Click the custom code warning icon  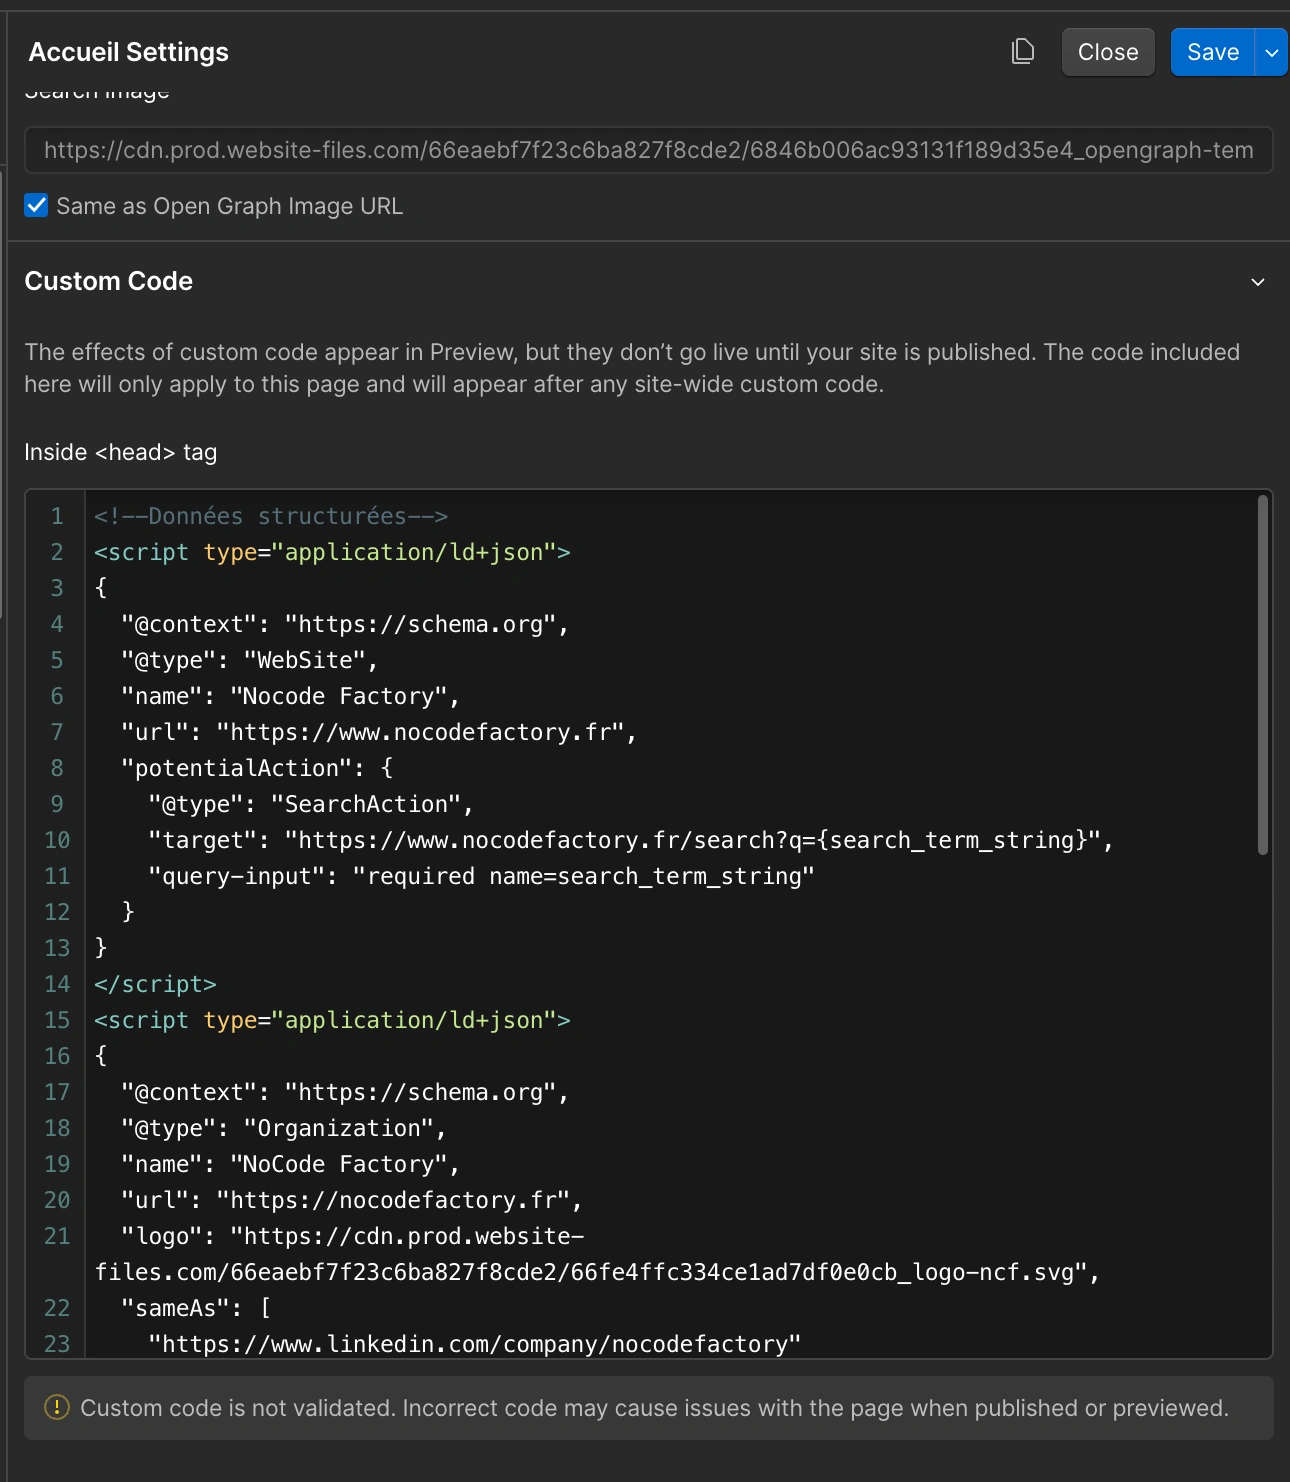[57, 1407]
